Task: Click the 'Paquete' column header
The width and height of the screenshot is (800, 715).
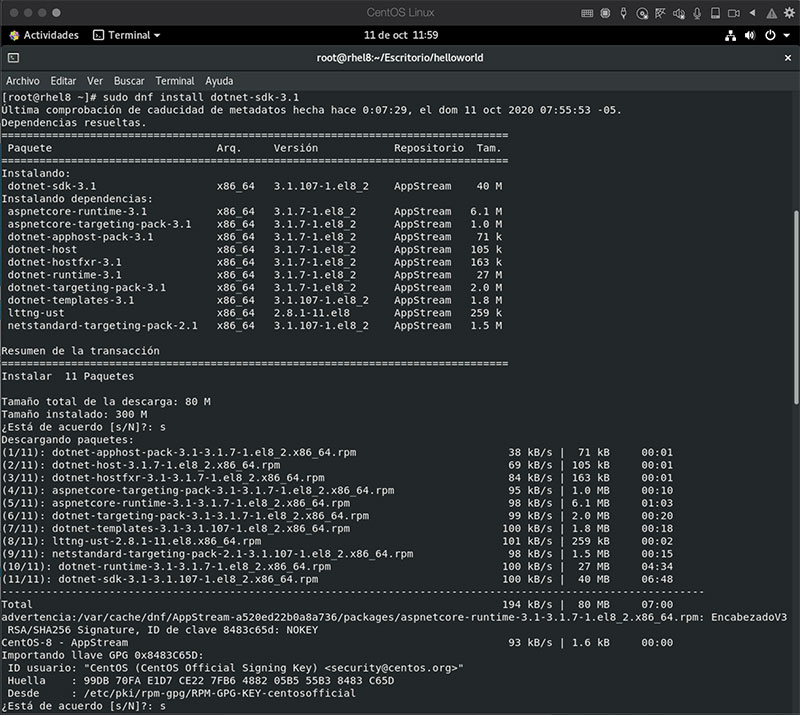Action: 30,148
